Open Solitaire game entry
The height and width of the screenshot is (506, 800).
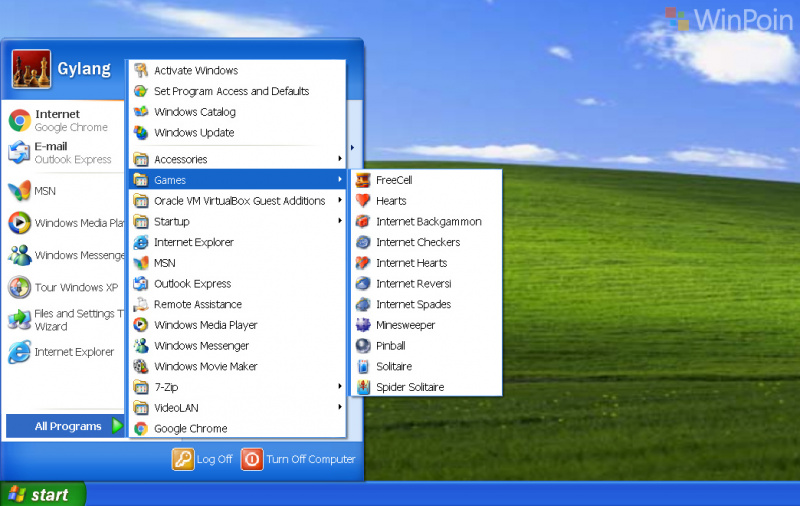[x=426, y=366]
